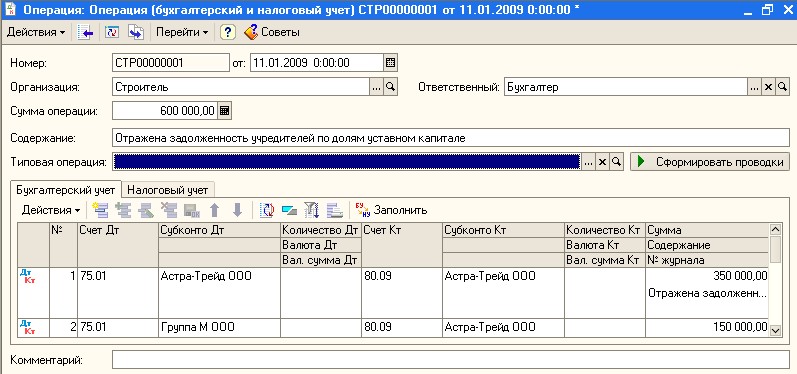
Task: Click the edit row icon in the table toolbar
Action: [x=146, y=210]
